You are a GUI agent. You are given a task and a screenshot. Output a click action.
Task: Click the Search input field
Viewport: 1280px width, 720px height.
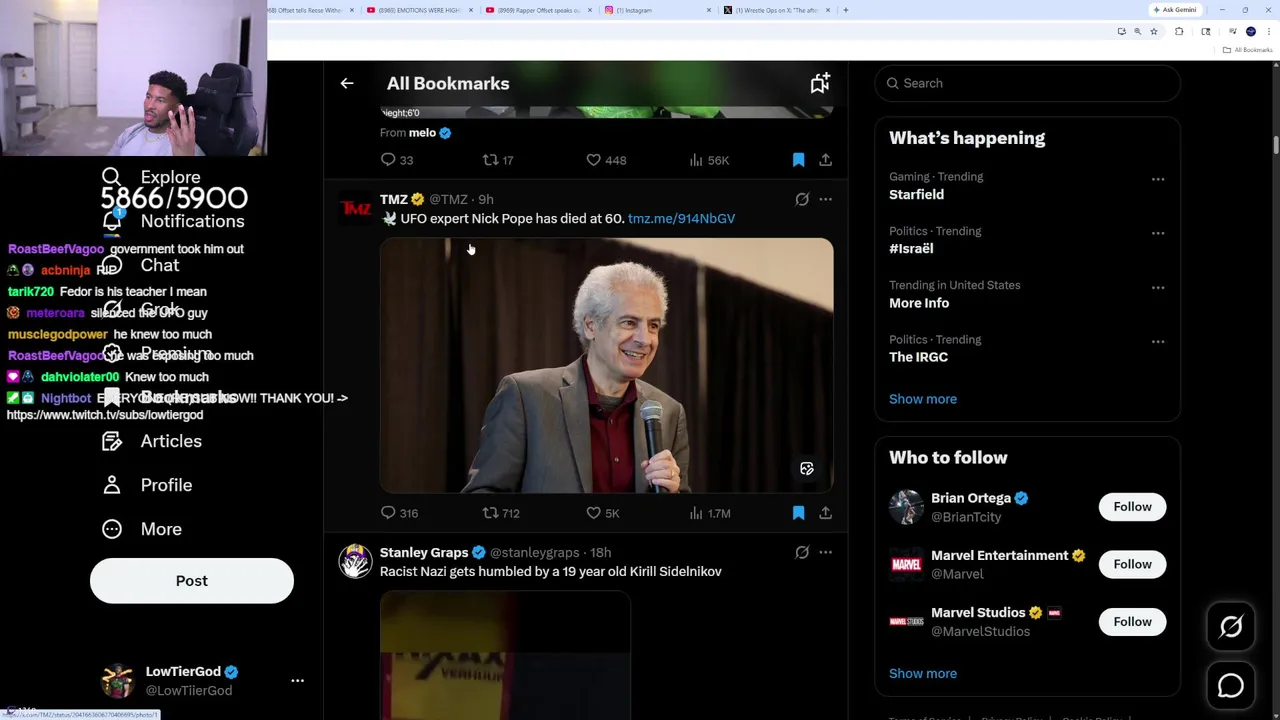pos(1027,84)
